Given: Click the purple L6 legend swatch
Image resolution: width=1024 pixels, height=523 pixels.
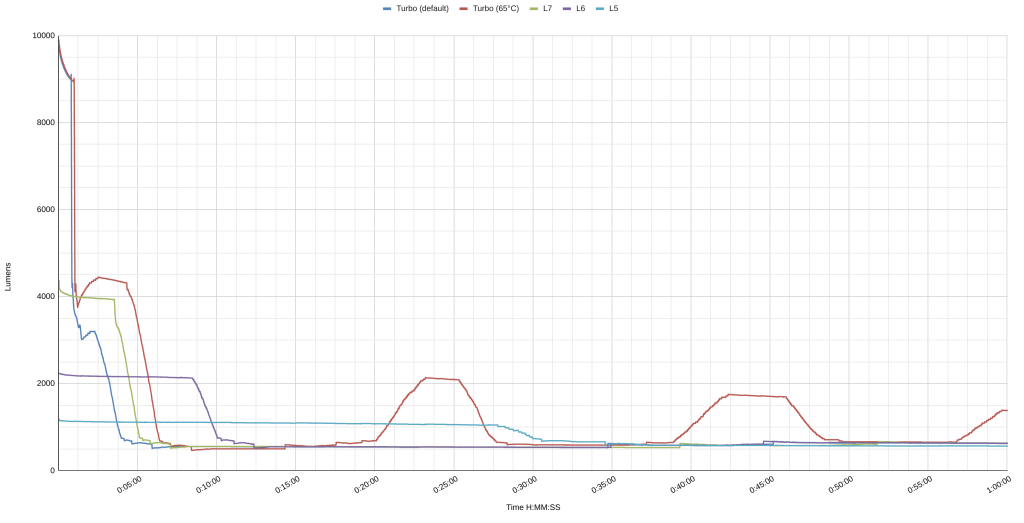Looking at the screenshot, I should 567,9.
